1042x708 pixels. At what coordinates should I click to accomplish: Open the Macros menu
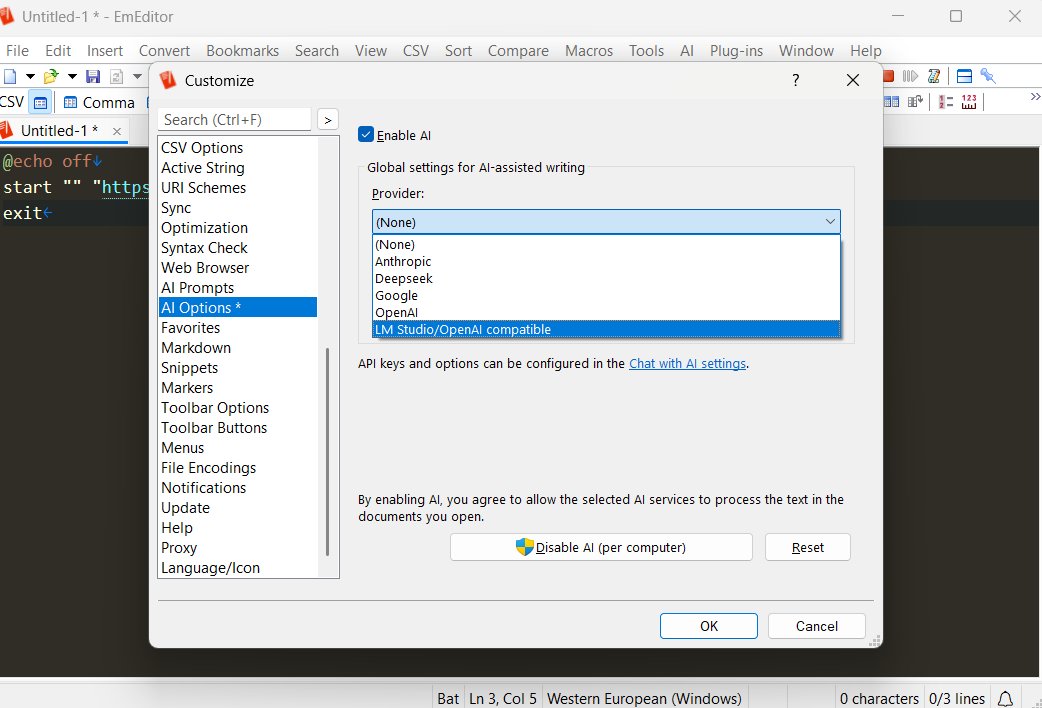click(589, 51)
